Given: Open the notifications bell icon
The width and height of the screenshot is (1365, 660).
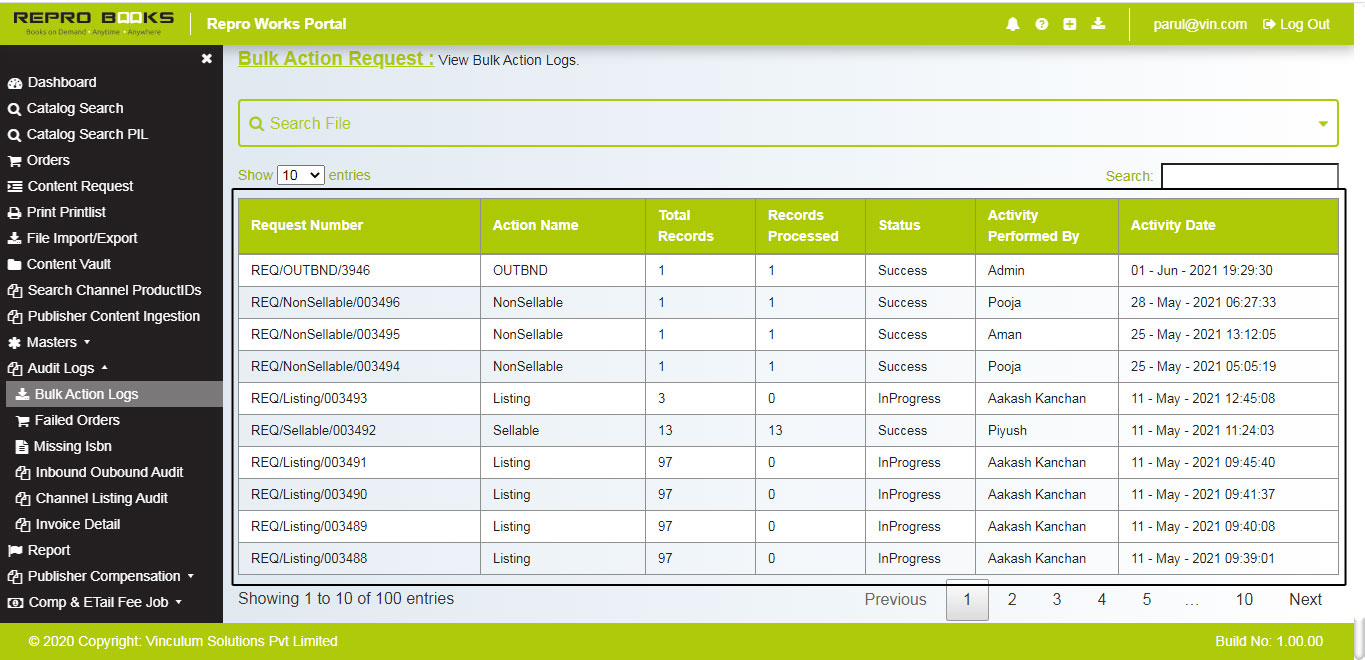Looking at the screenshot, I should pos(1011,23).
